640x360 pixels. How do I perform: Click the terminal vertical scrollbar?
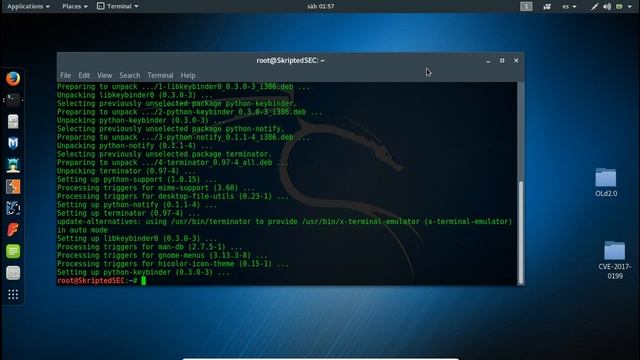(x=520, y=232)
